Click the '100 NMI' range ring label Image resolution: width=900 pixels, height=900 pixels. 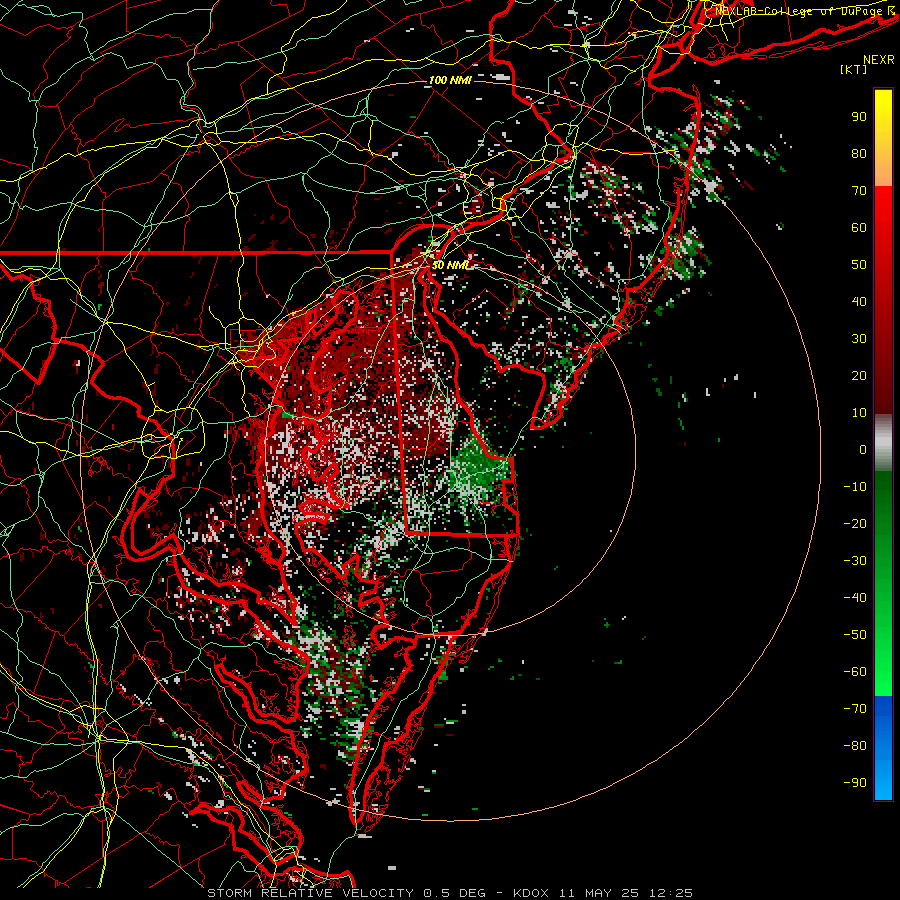click(450, 80)
